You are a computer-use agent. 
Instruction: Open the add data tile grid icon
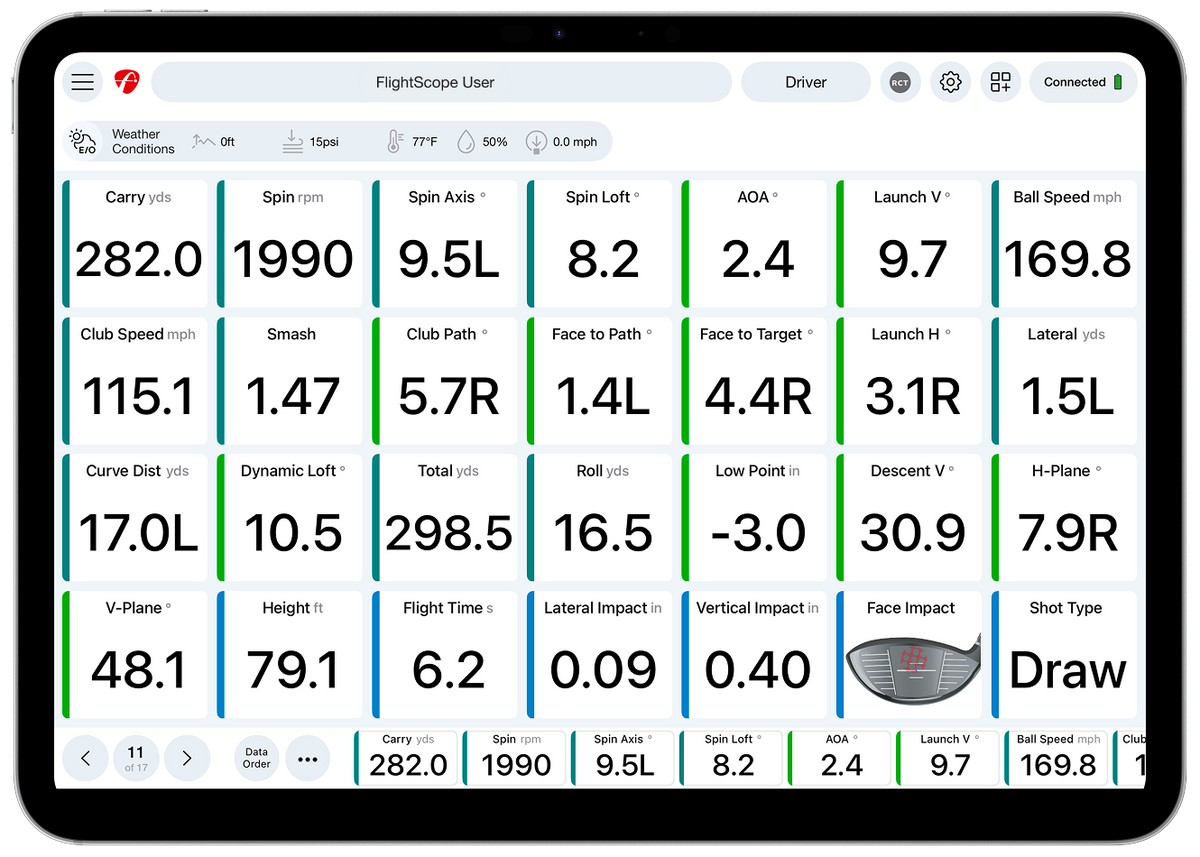1001,82
